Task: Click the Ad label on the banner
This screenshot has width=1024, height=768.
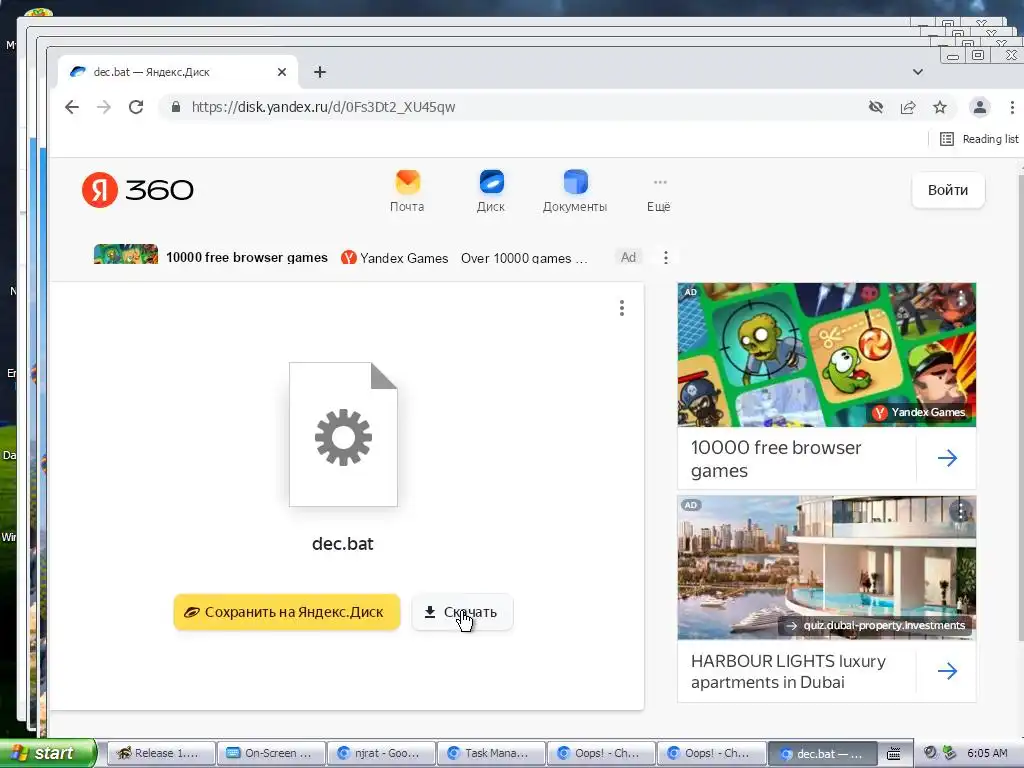Action: click(628, 257)
